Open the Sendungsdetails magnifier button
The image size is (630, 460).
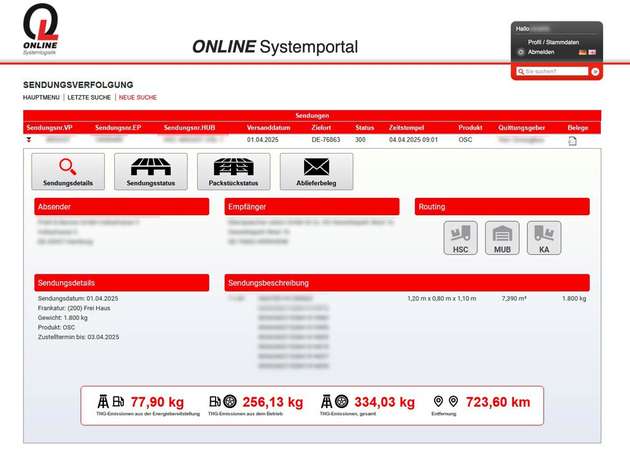68,172
